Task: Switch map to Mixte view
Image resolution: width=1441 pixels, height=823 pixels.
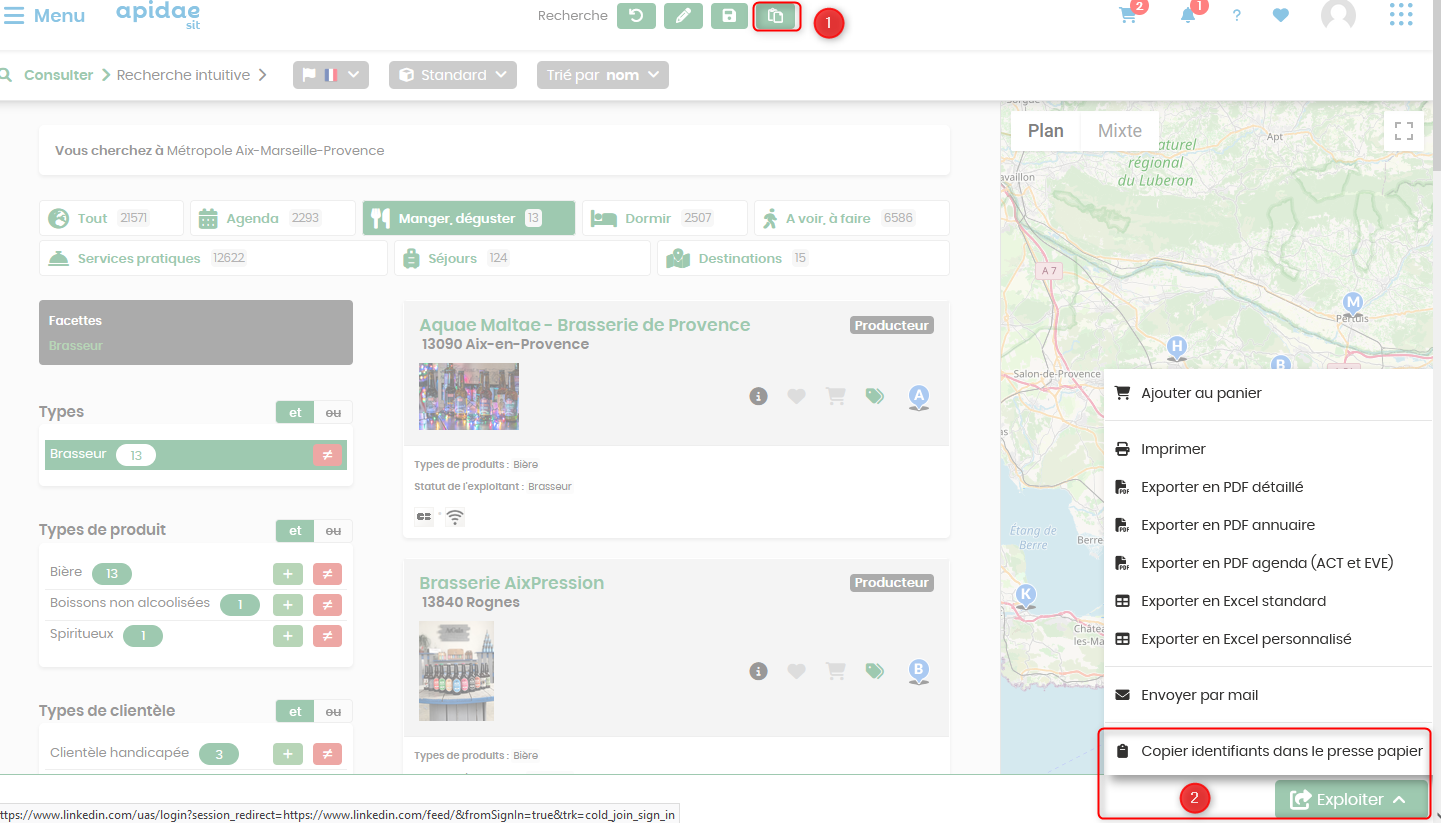Action: [x=1119, y=131]
